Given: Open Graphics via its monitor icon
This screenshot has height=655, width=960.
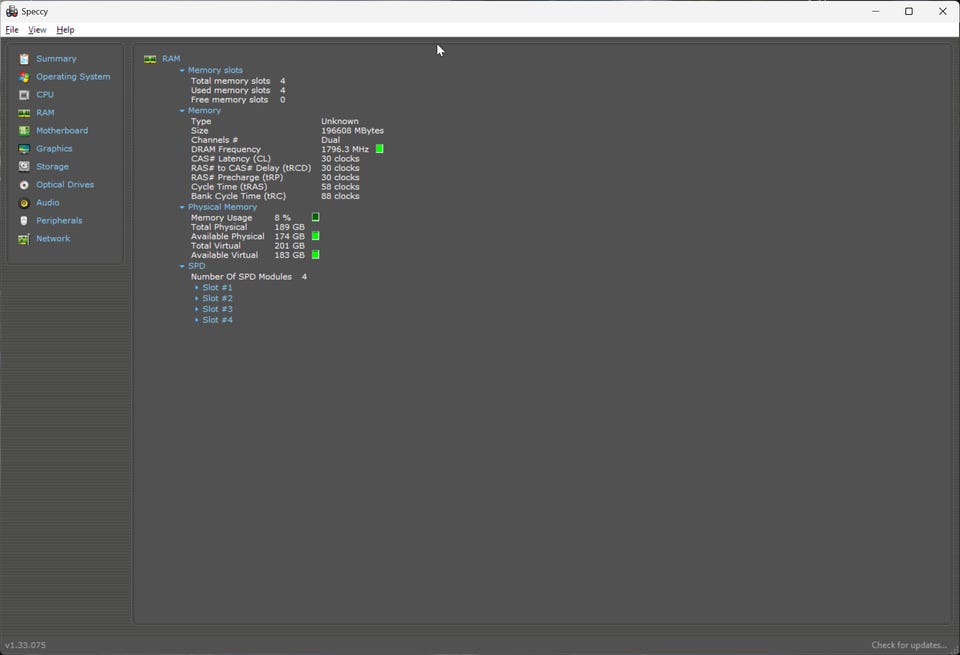Looking at the screenshot, I should [24, 149].
